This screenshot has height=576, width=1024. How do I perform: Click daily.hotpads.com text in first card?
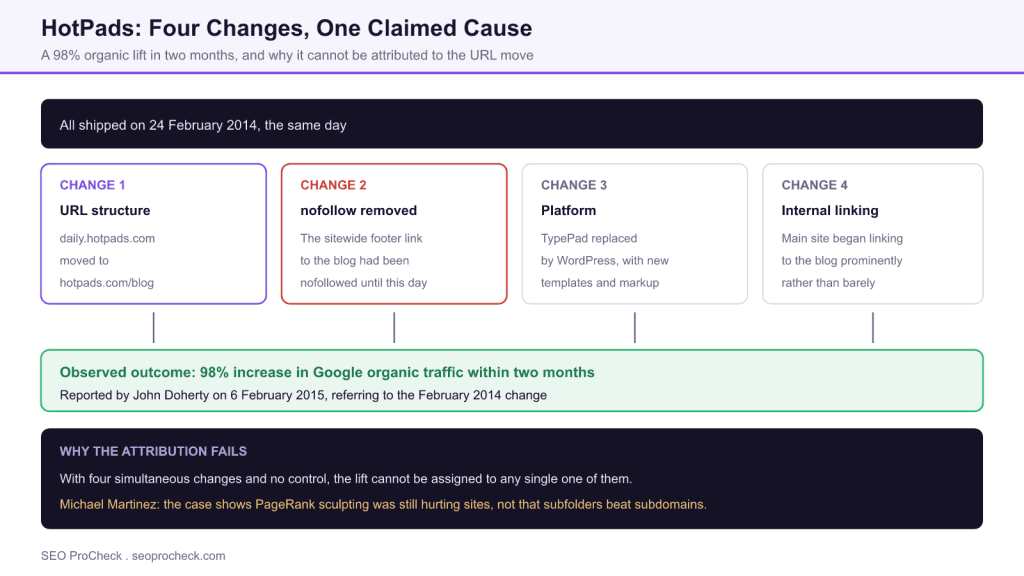click(x=107, y=238)
